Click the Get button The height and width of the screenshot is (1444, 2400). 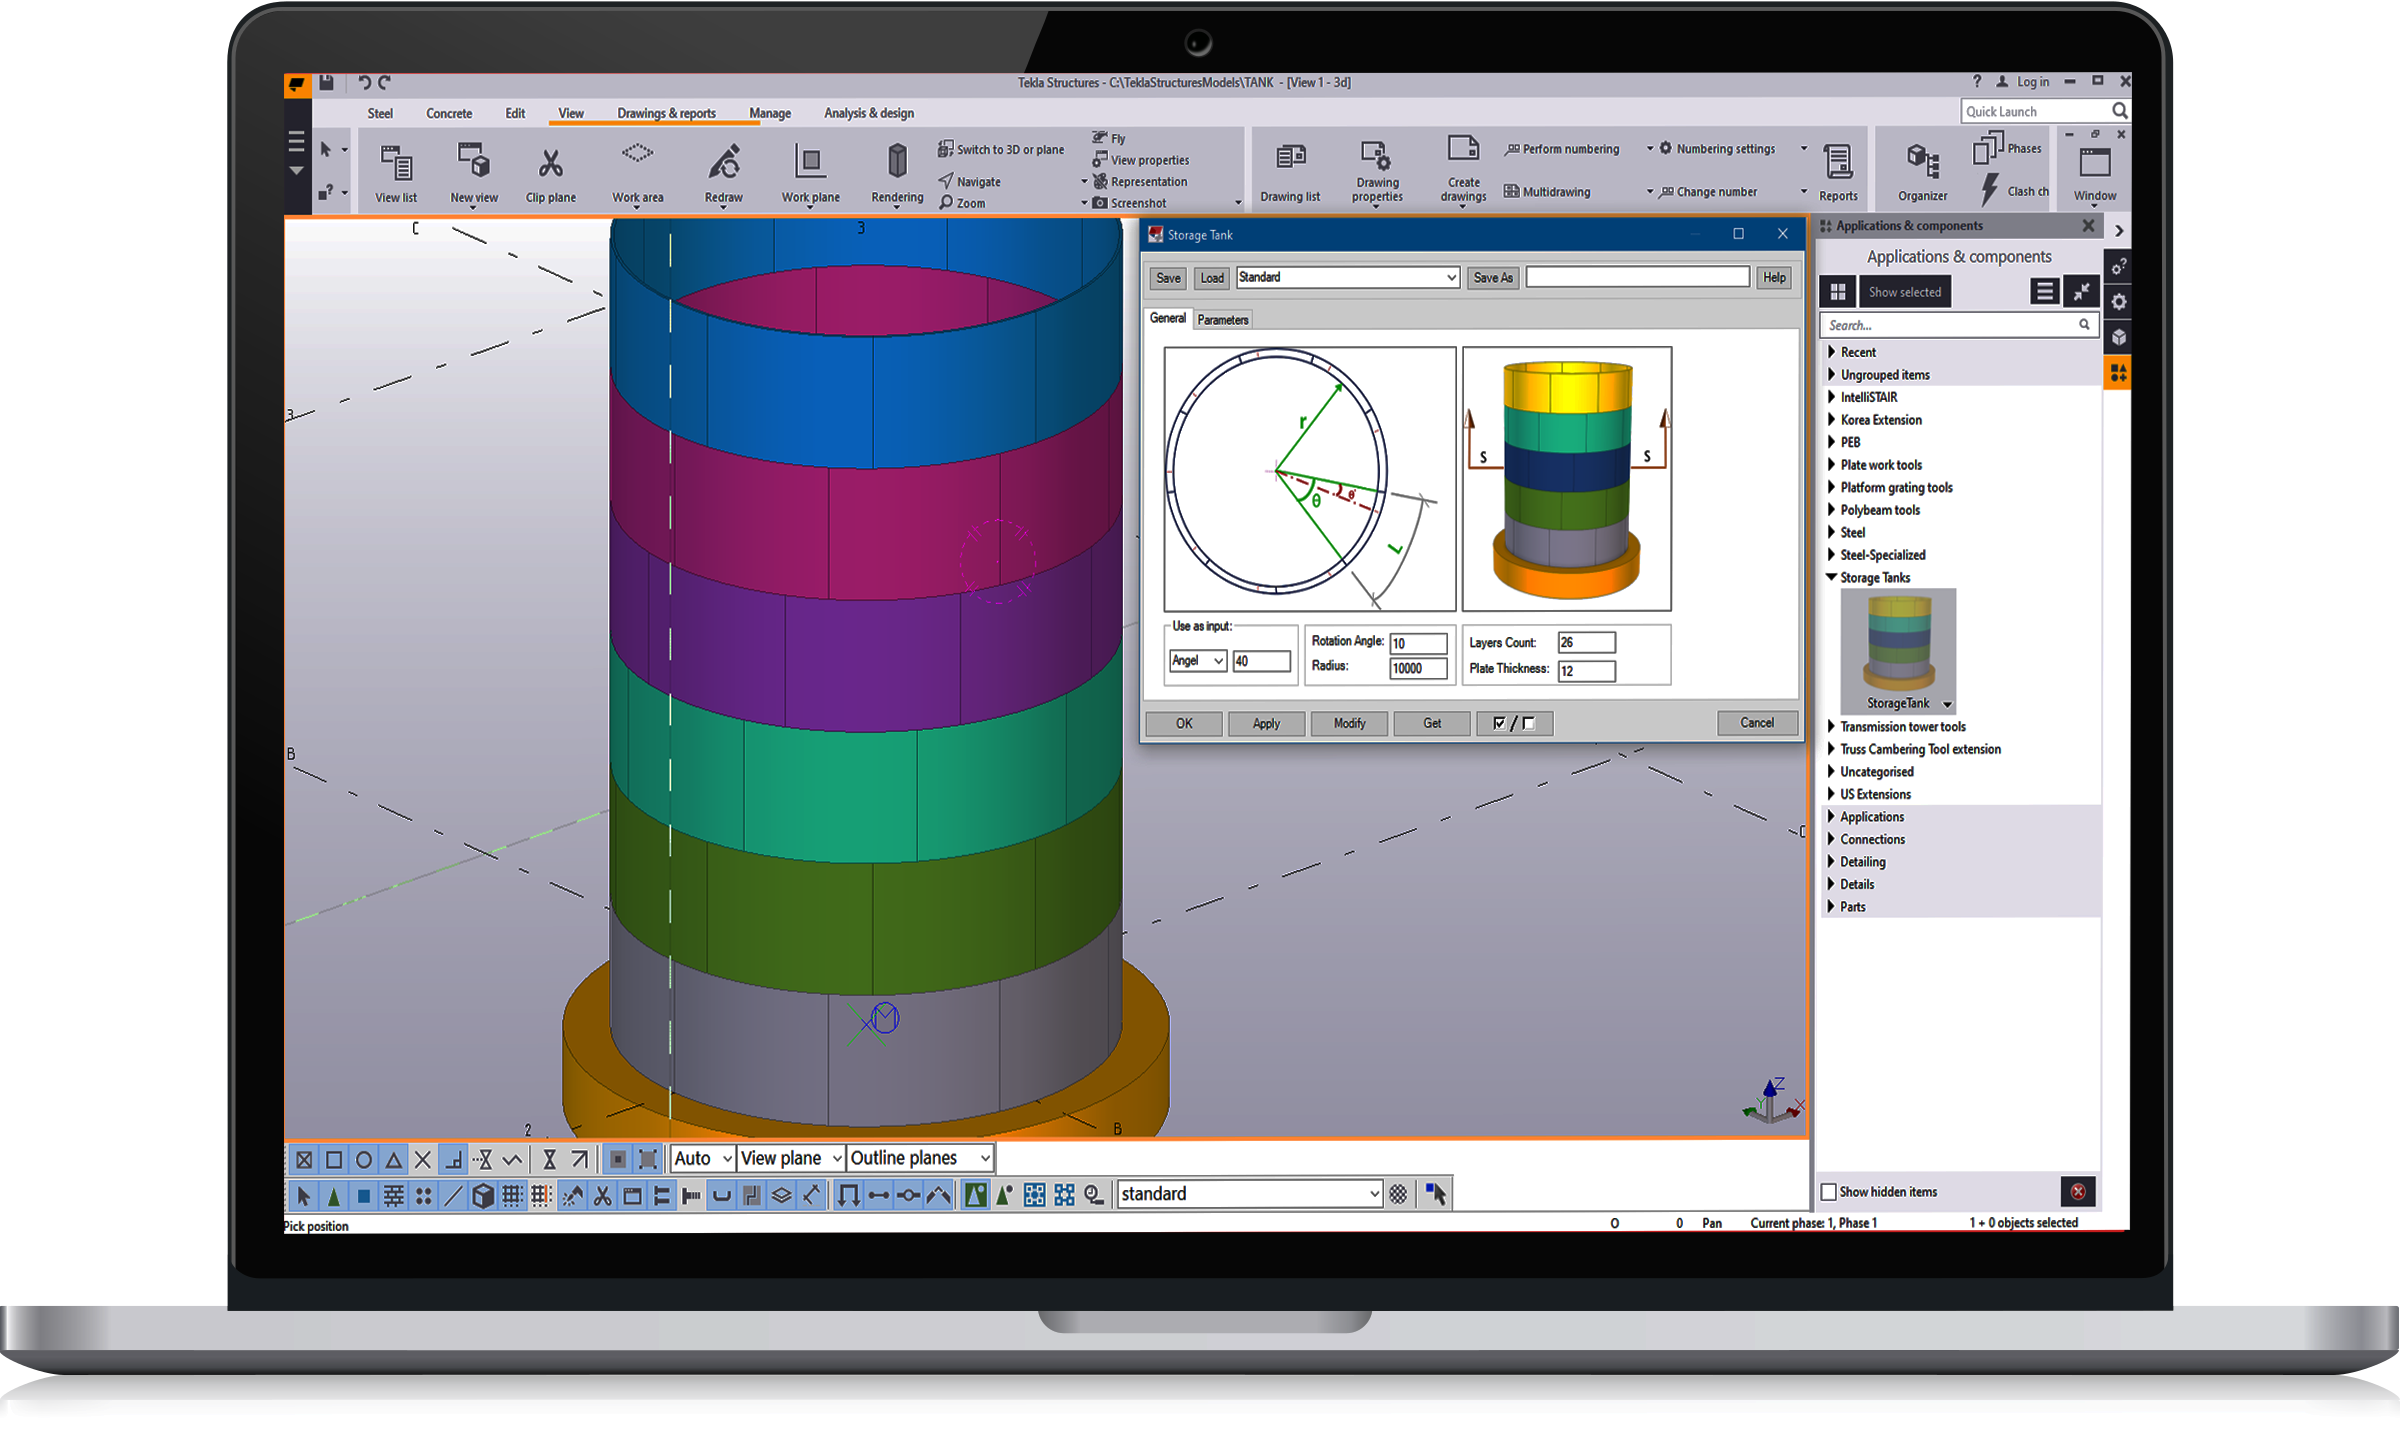(1432, 723)
